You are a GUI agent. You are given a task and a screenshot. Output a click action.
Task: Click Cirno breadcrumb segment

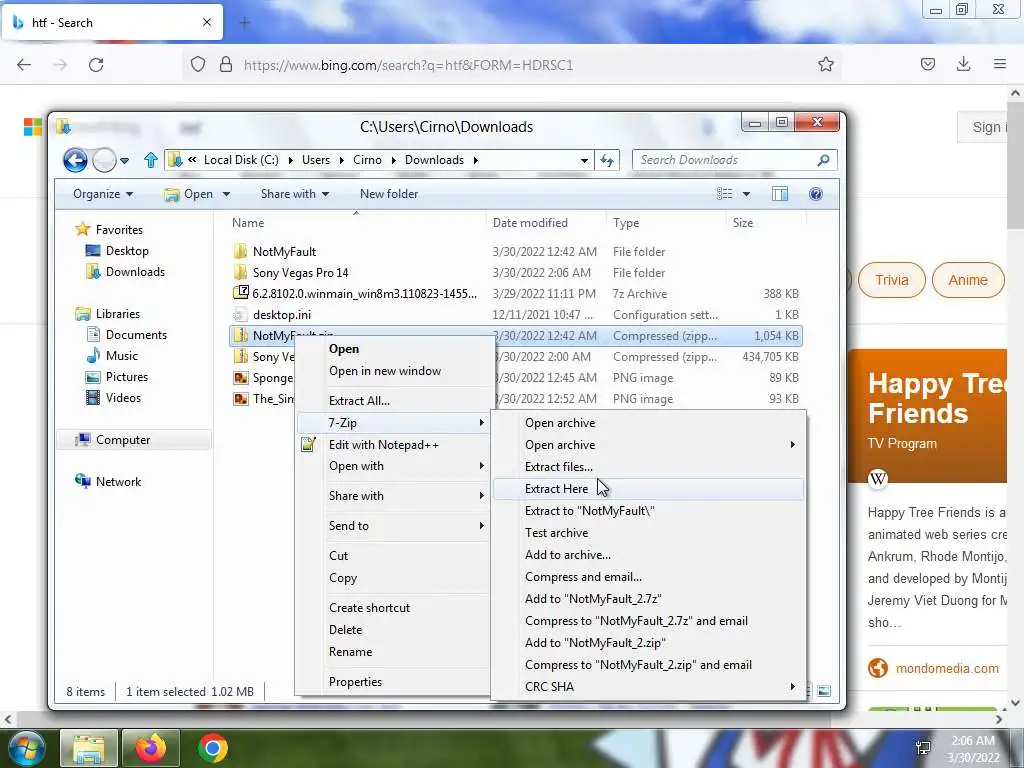(367, 160)
